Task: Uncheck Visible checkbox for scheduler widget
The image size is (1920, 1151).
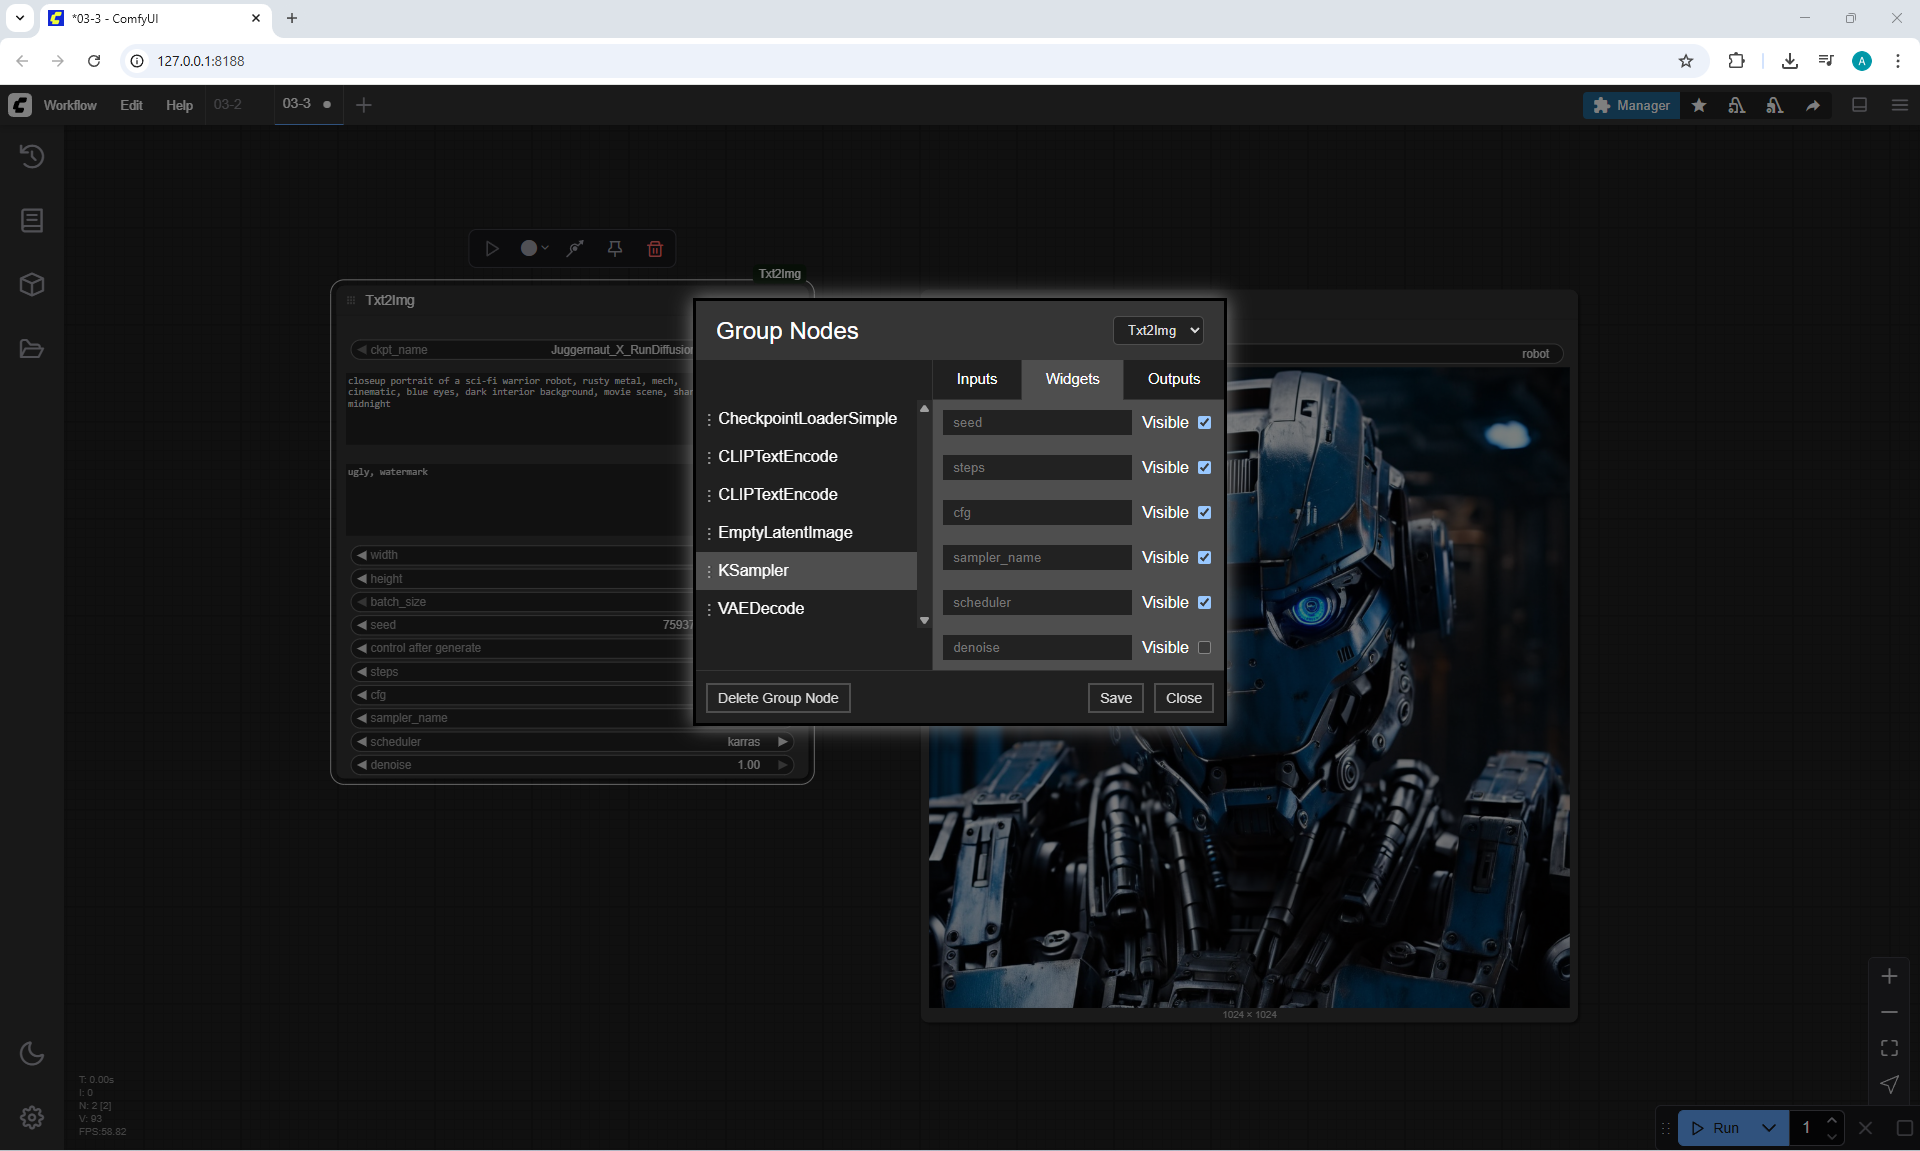Action: pyautogui.click(x=1204, y=603)
